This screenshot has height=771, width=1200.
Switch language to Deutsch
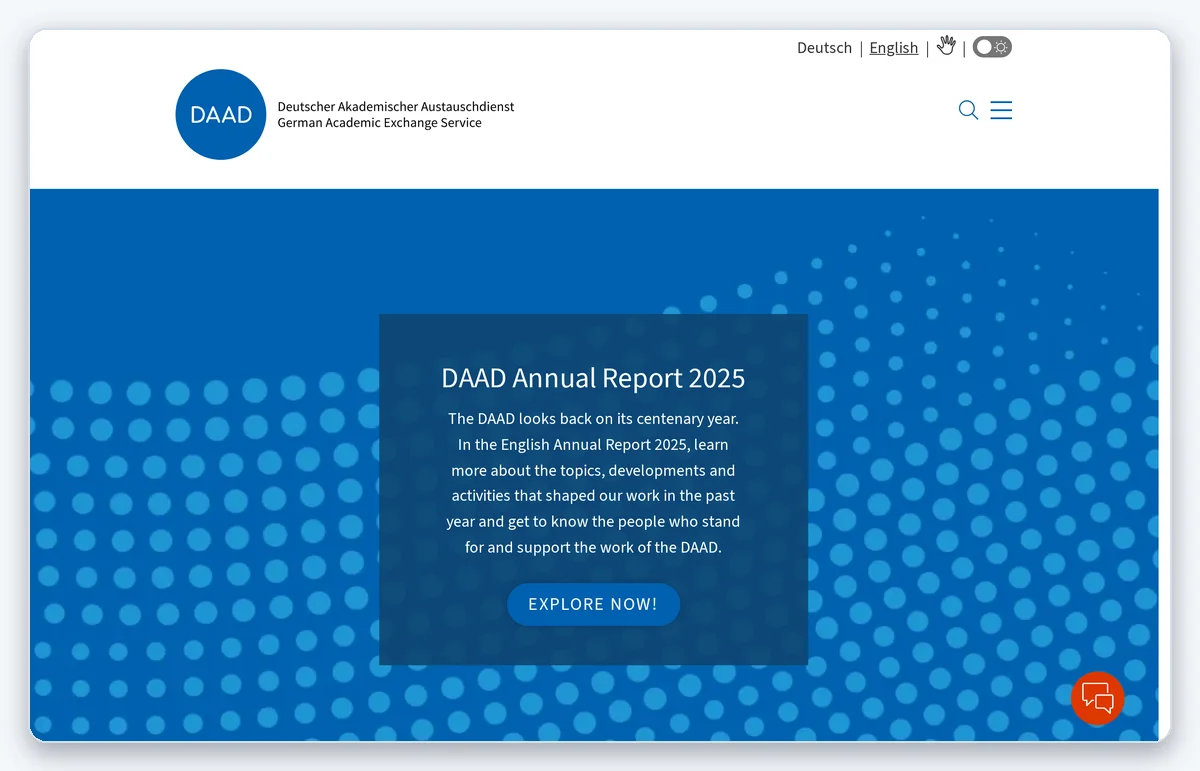click(x=824, y=48)
